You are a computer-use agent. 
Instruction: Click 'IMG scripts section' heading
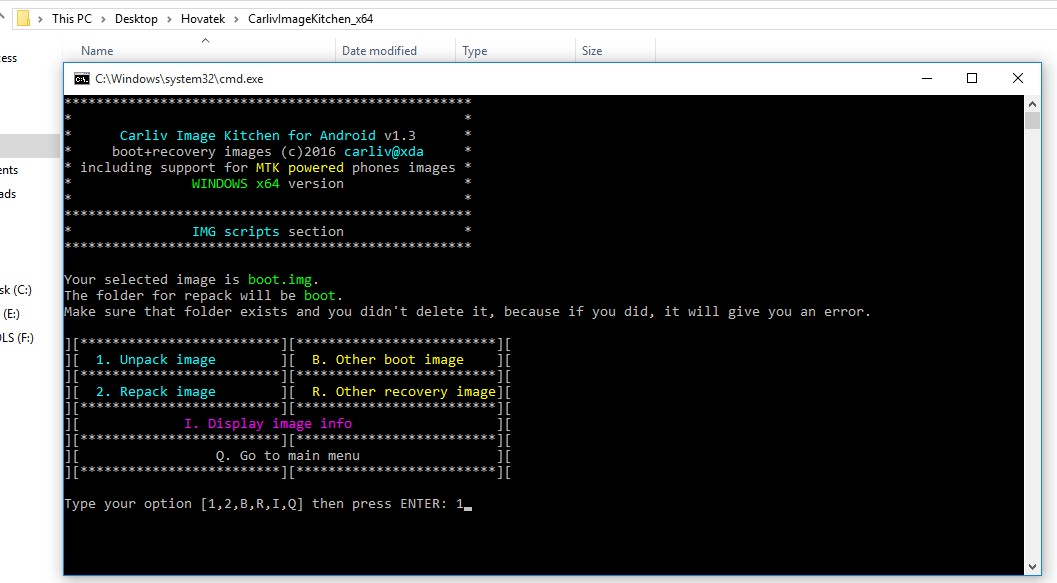268,231
